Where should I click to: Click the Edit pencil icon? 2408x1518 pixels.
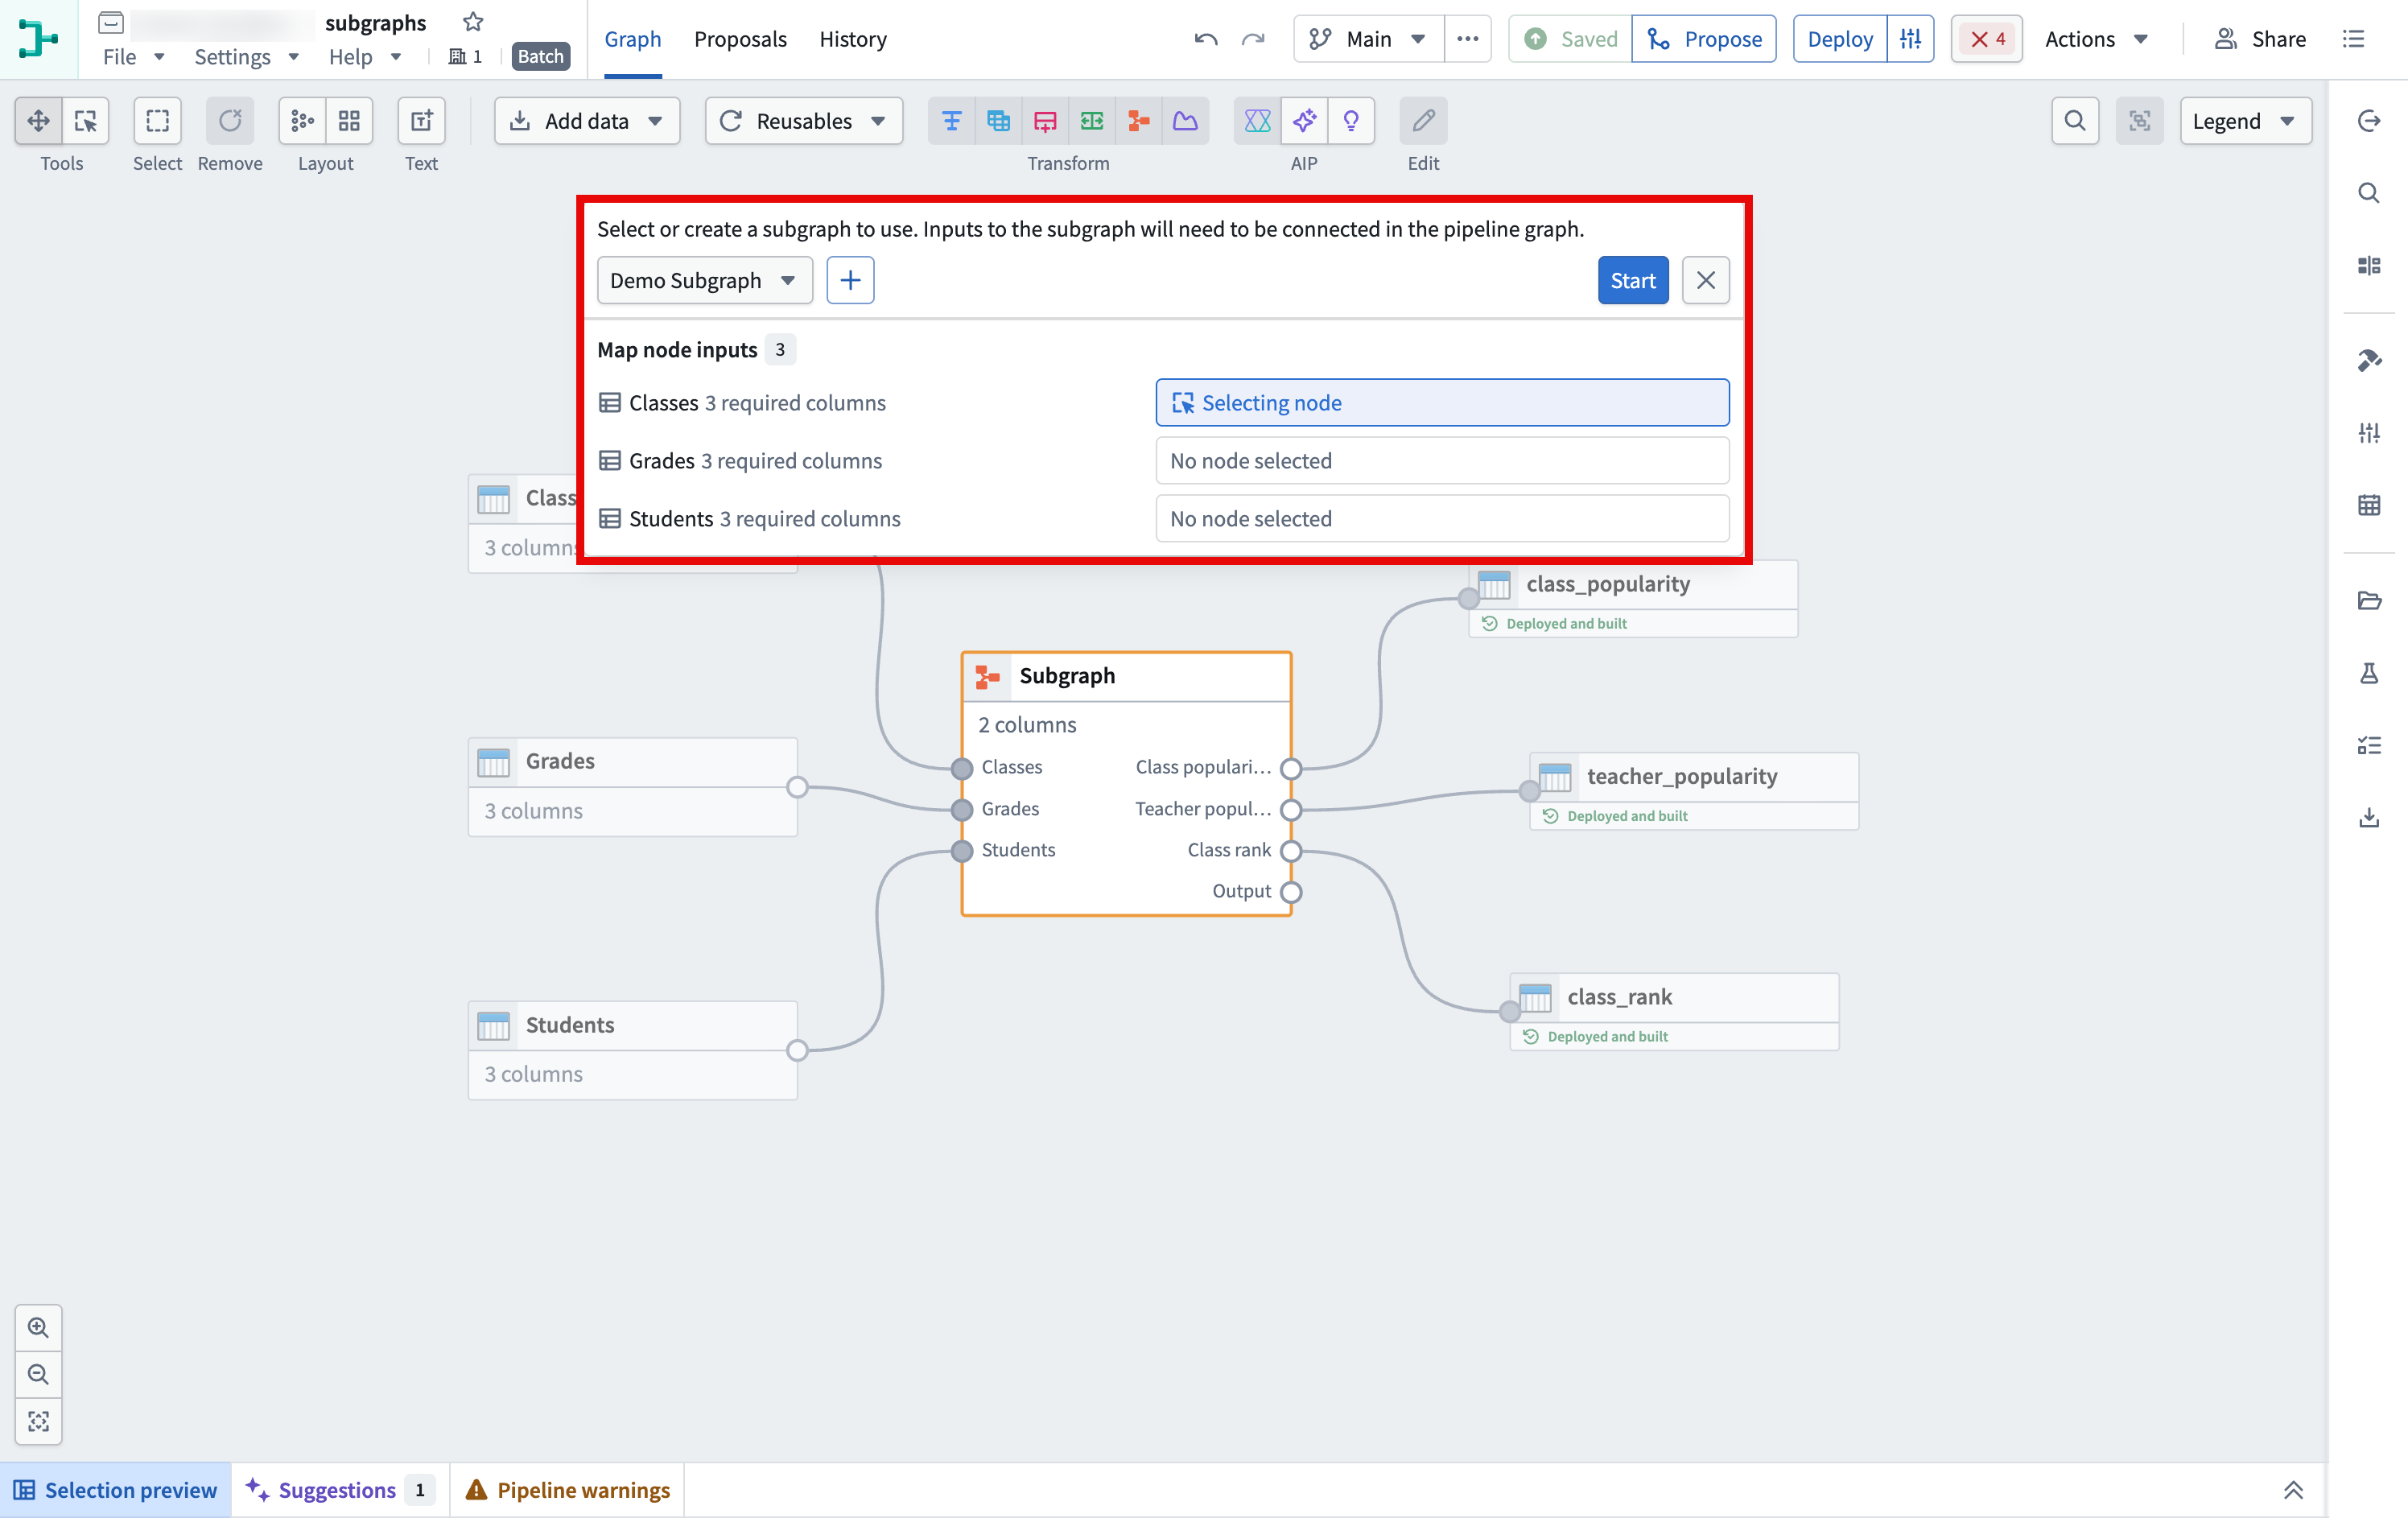[1423, 121]
